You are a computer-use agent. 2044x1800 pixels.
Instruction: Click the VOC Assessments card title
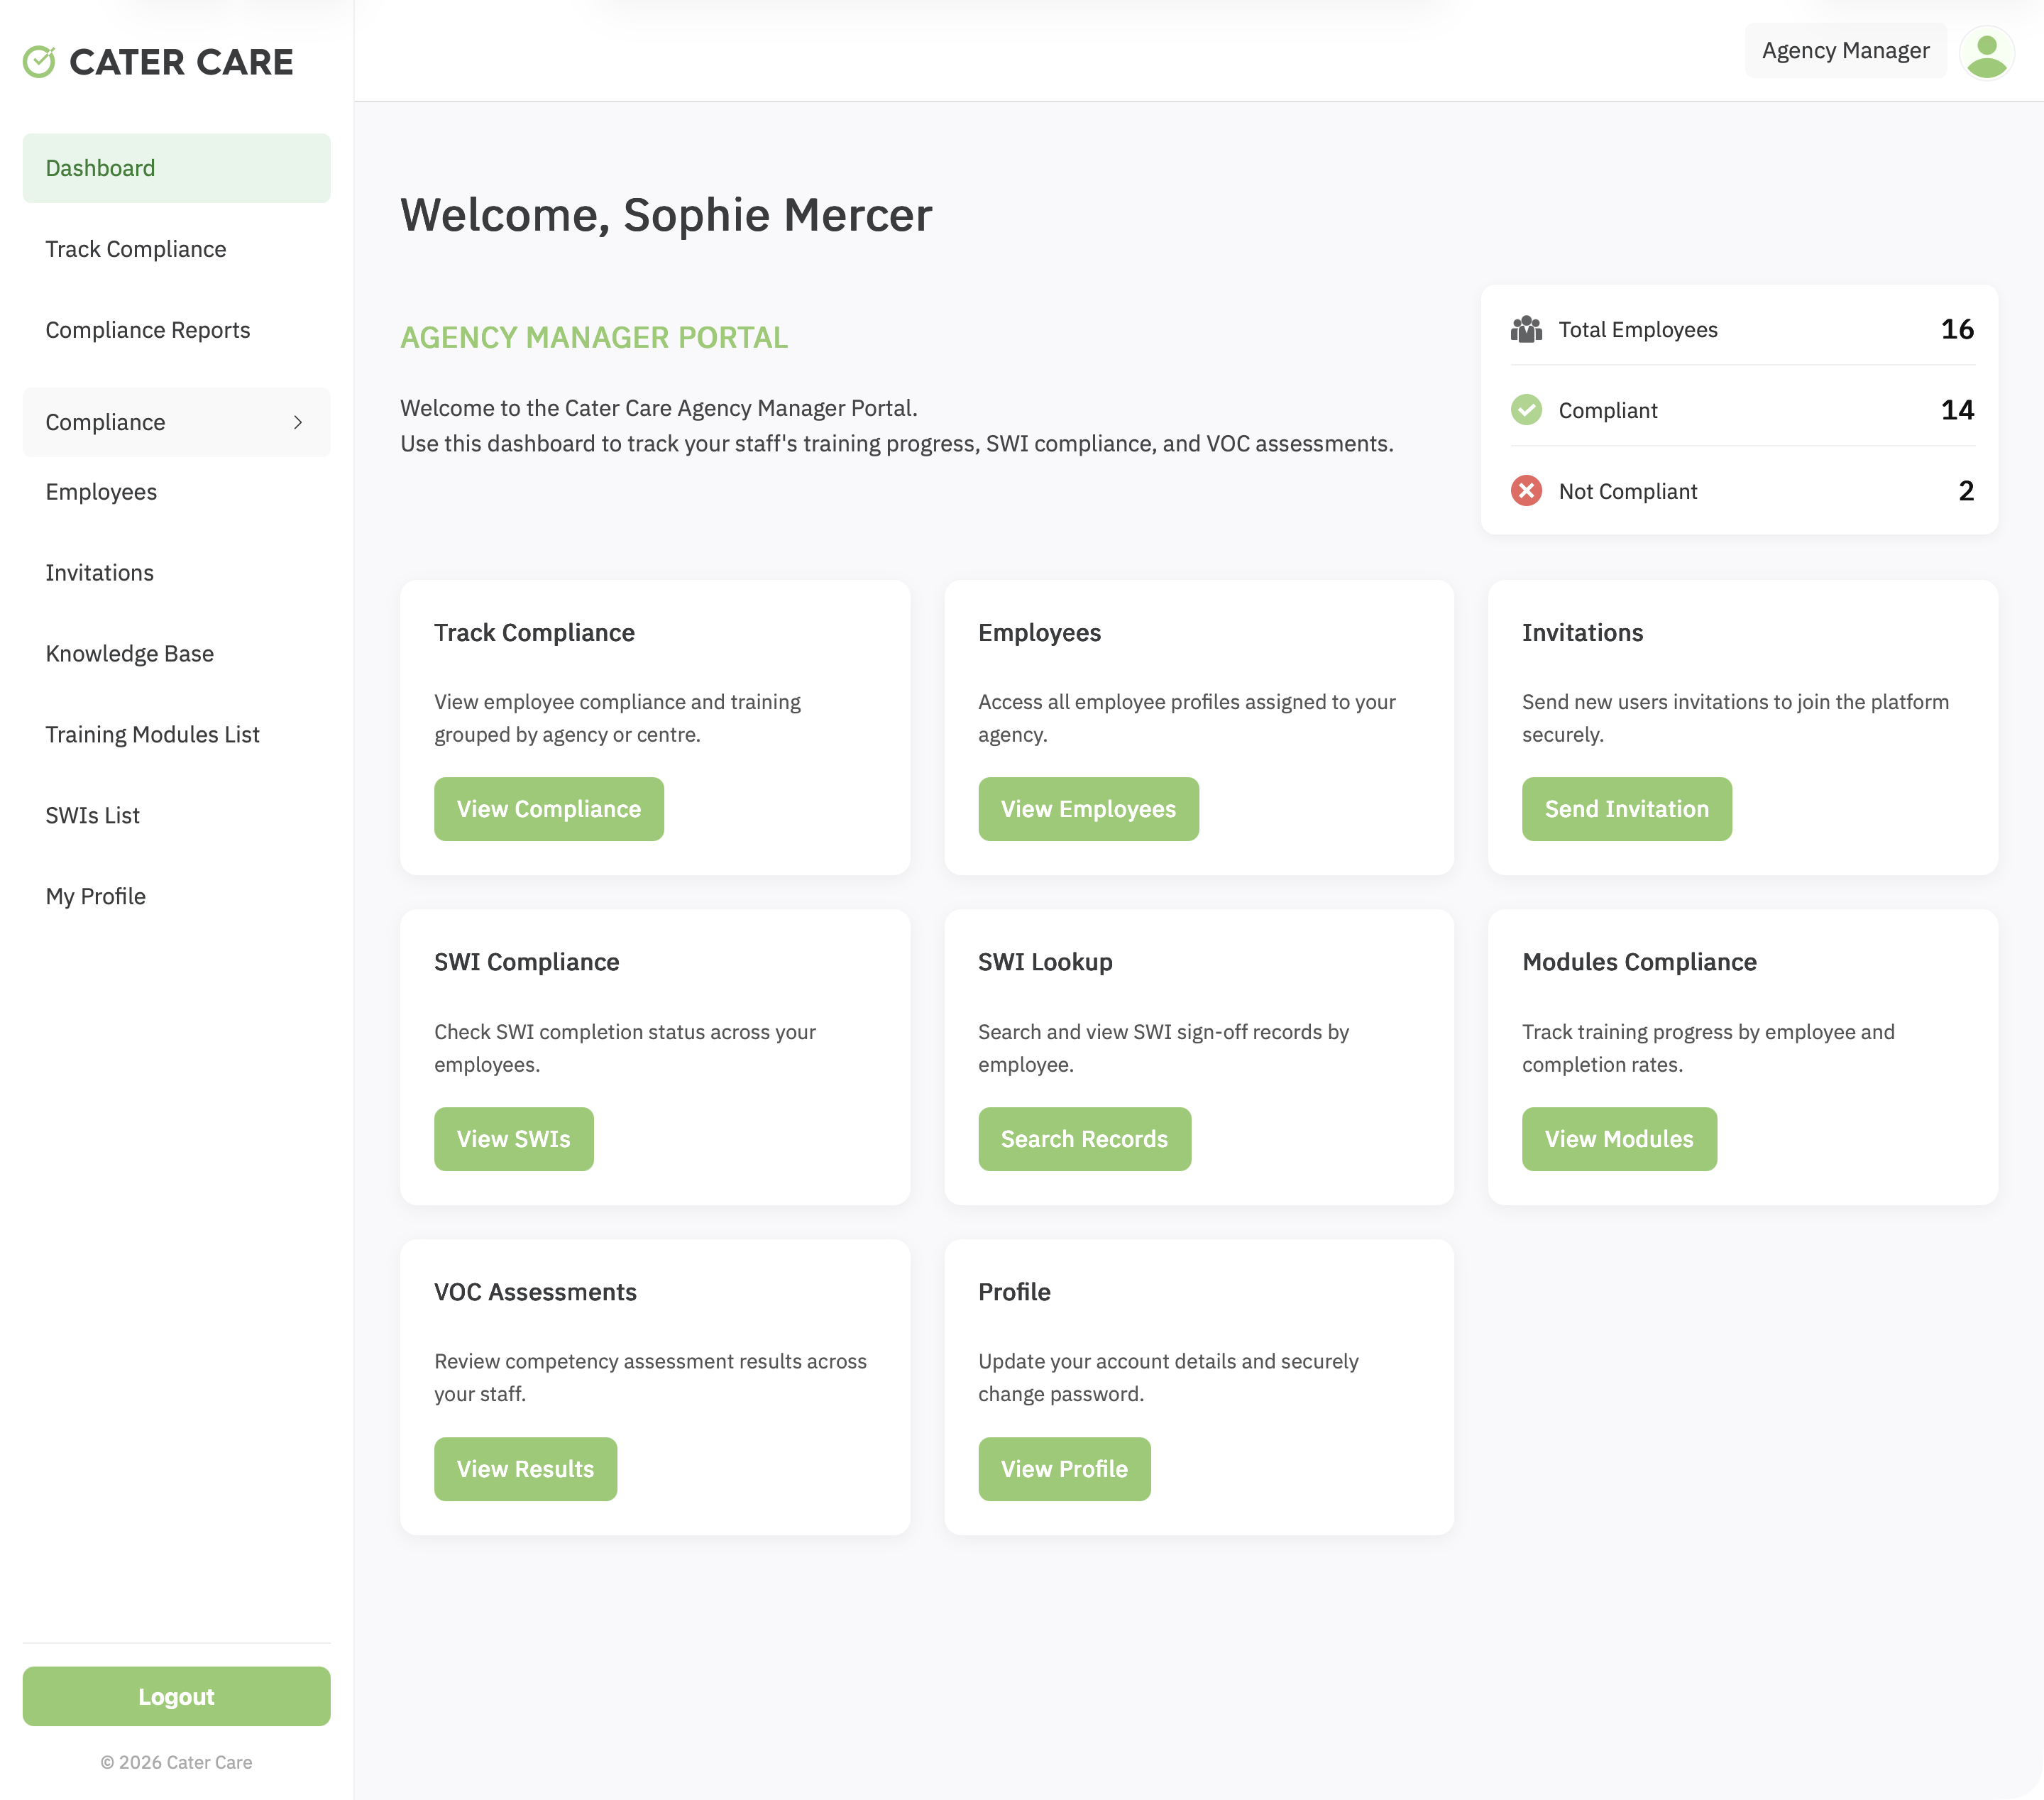point(535,1292)
